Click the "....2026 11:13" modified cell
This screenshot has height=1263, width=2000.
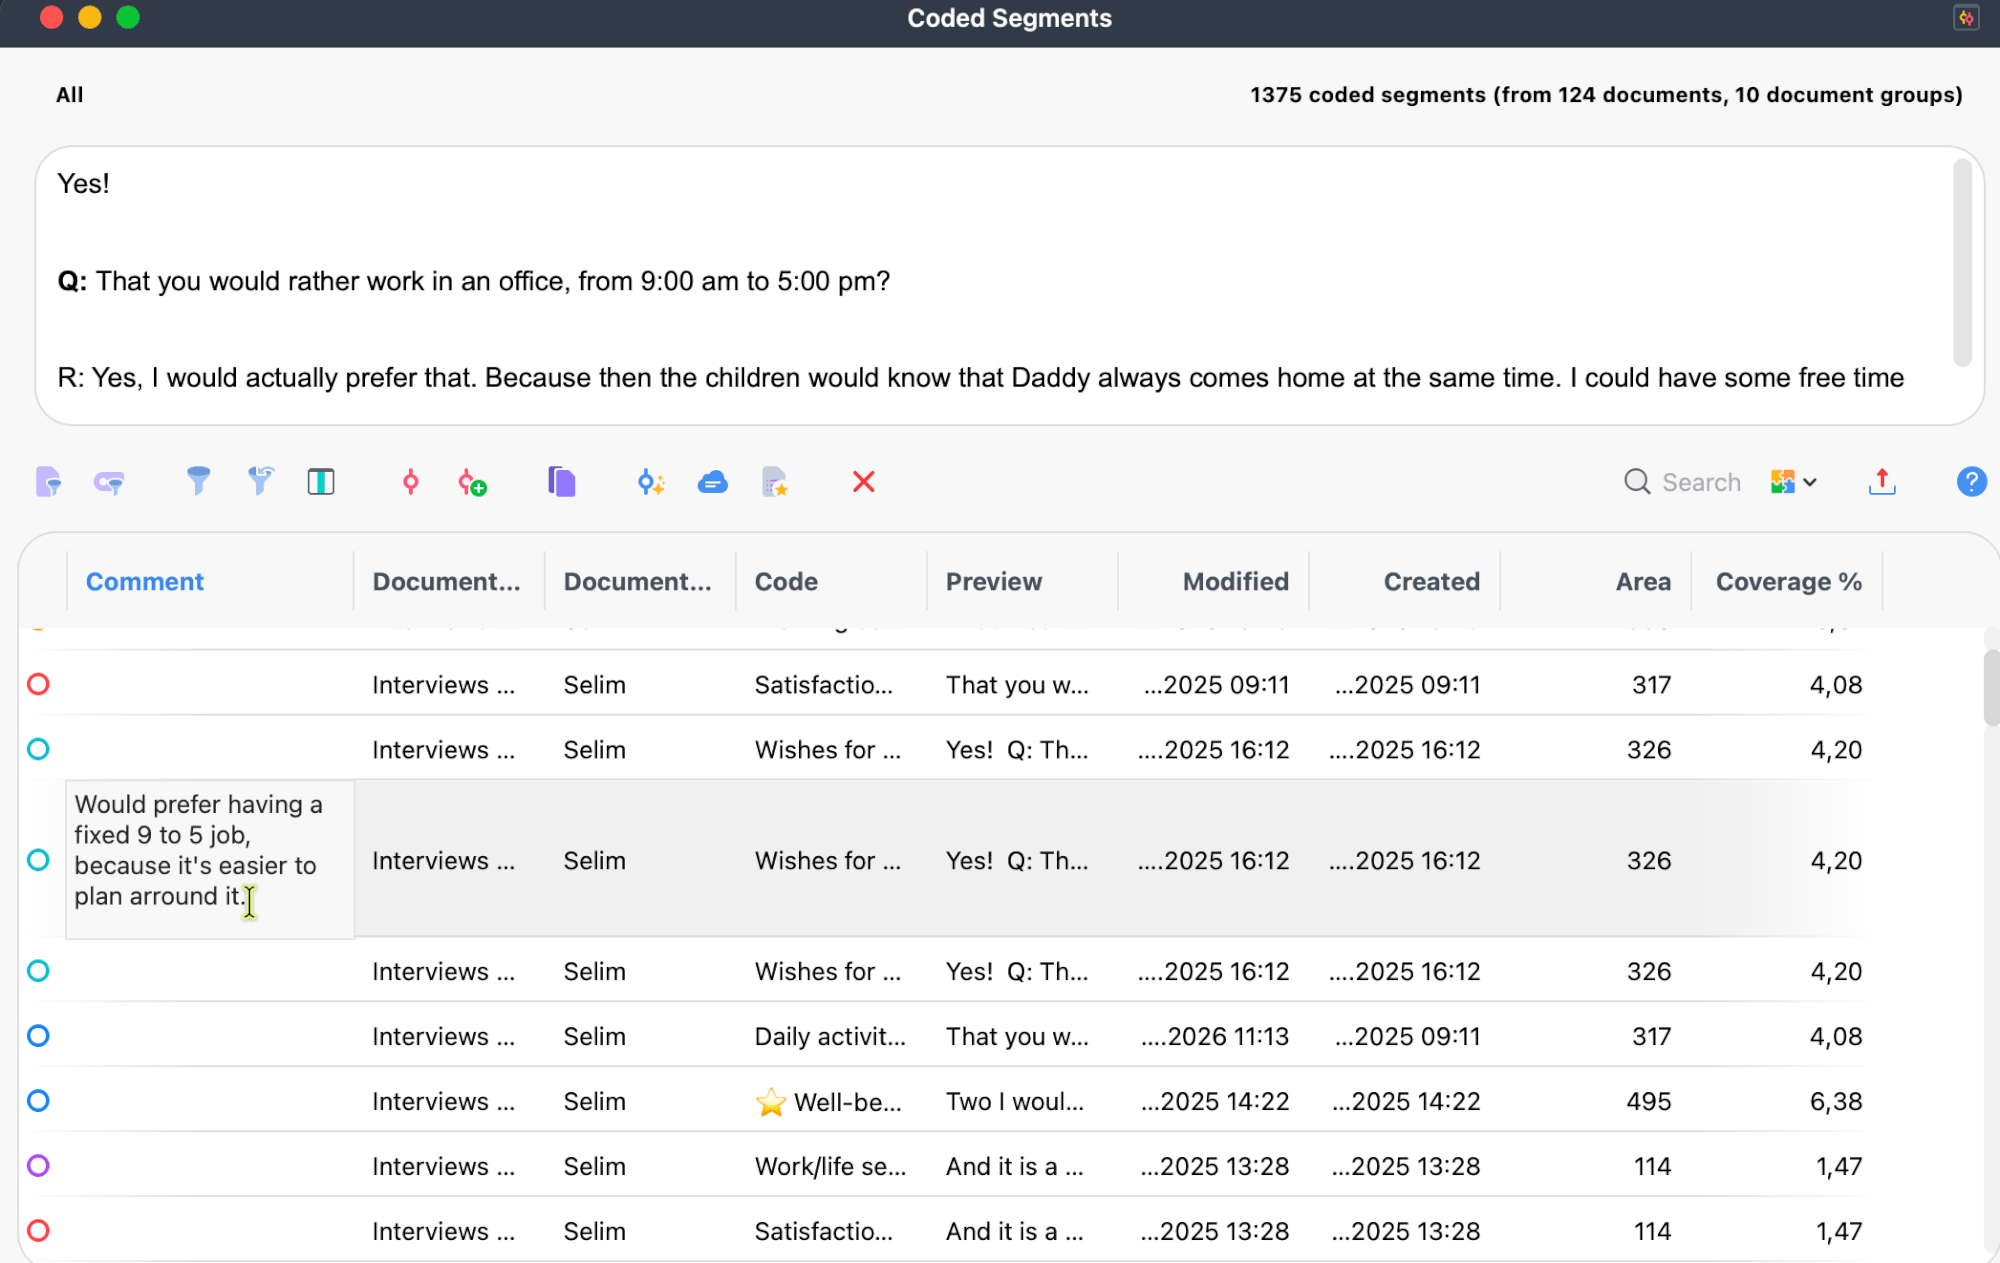(1215, 1036)
